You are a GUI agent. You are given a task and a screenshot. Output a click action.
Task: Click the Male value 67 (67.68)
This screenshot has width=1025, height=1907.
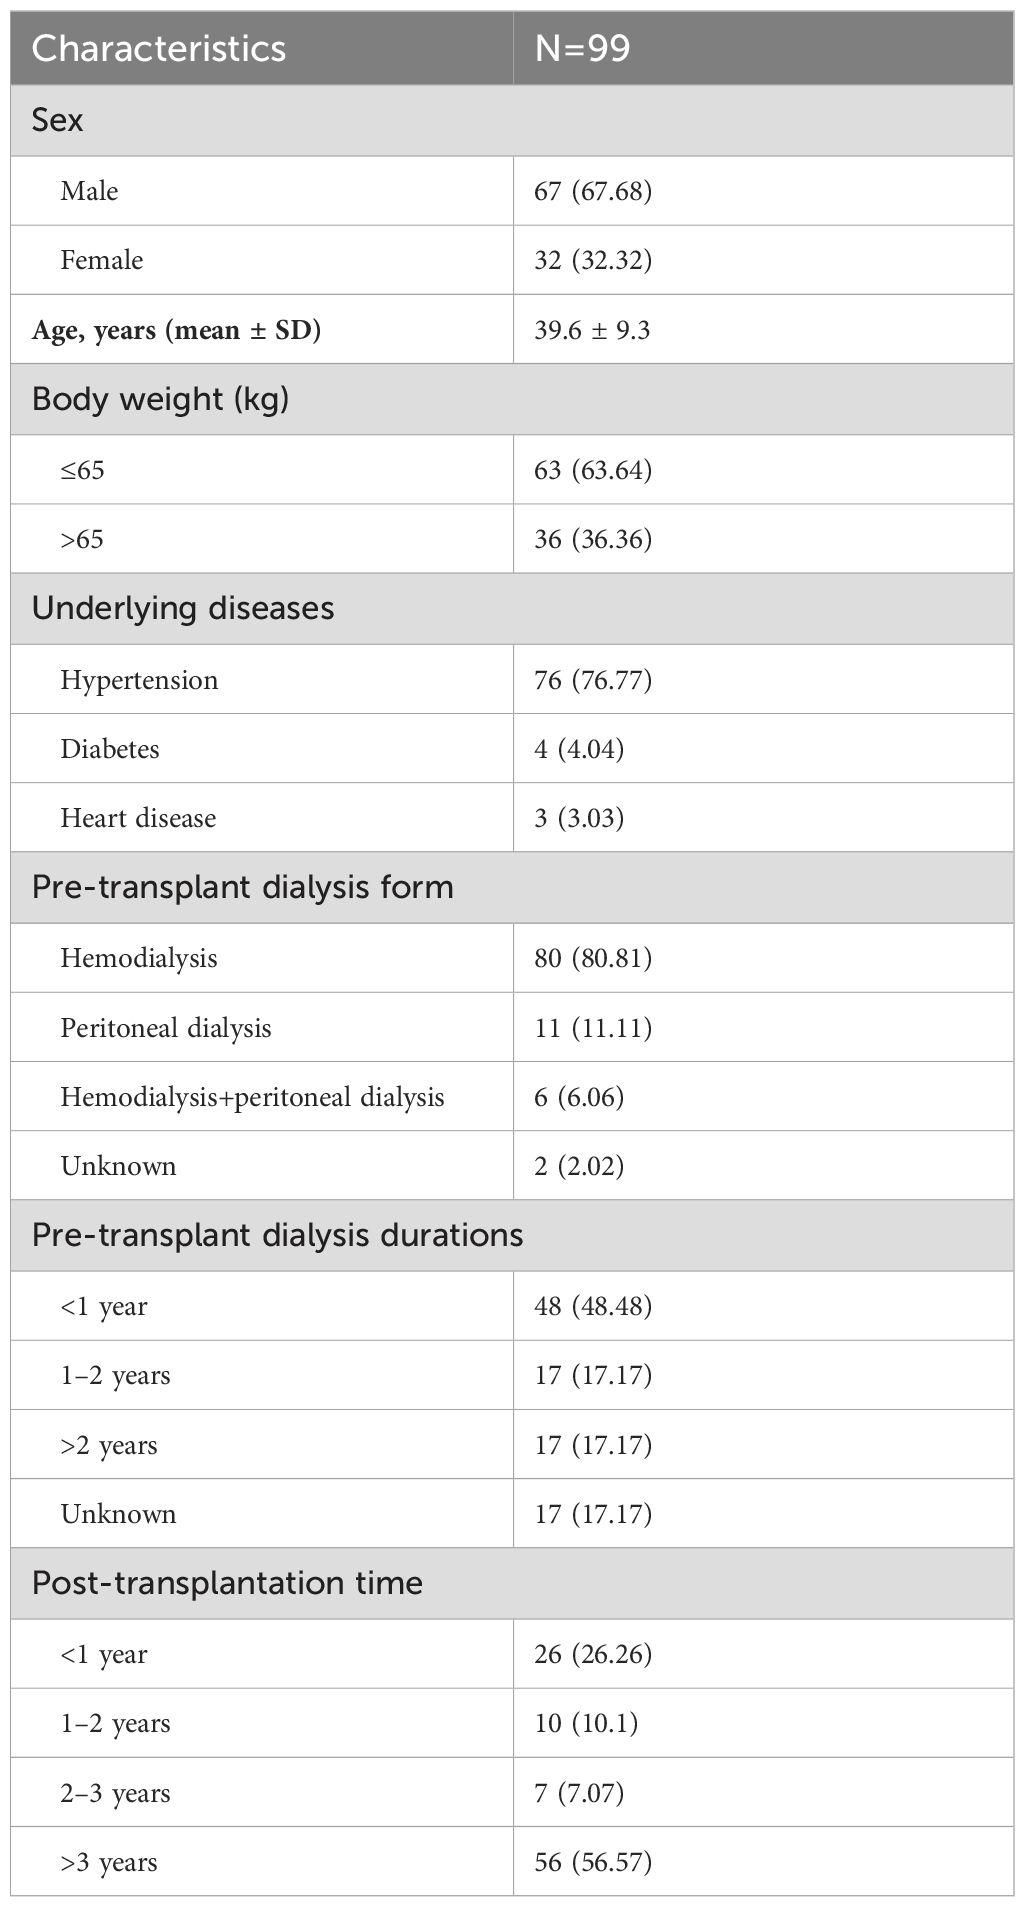[593, 190]
